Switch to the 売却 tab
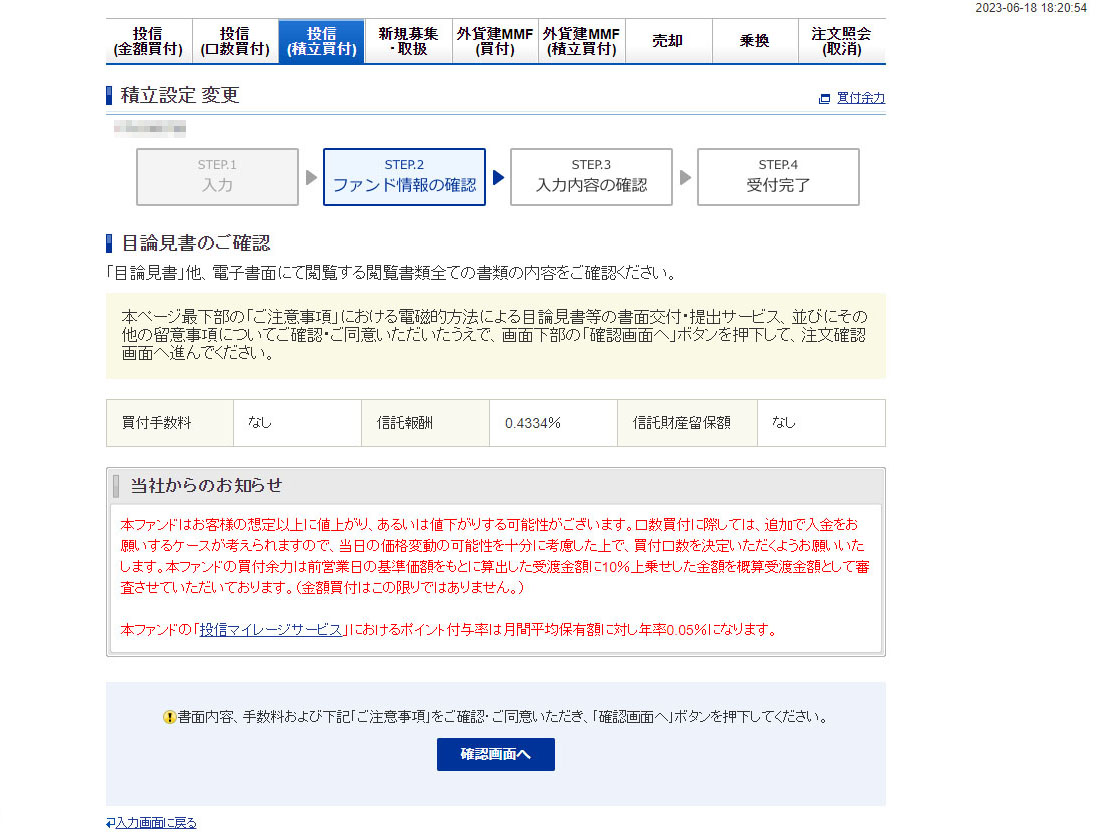The height and width of the screenshot is (839, 1102). [x=668, y=41]
